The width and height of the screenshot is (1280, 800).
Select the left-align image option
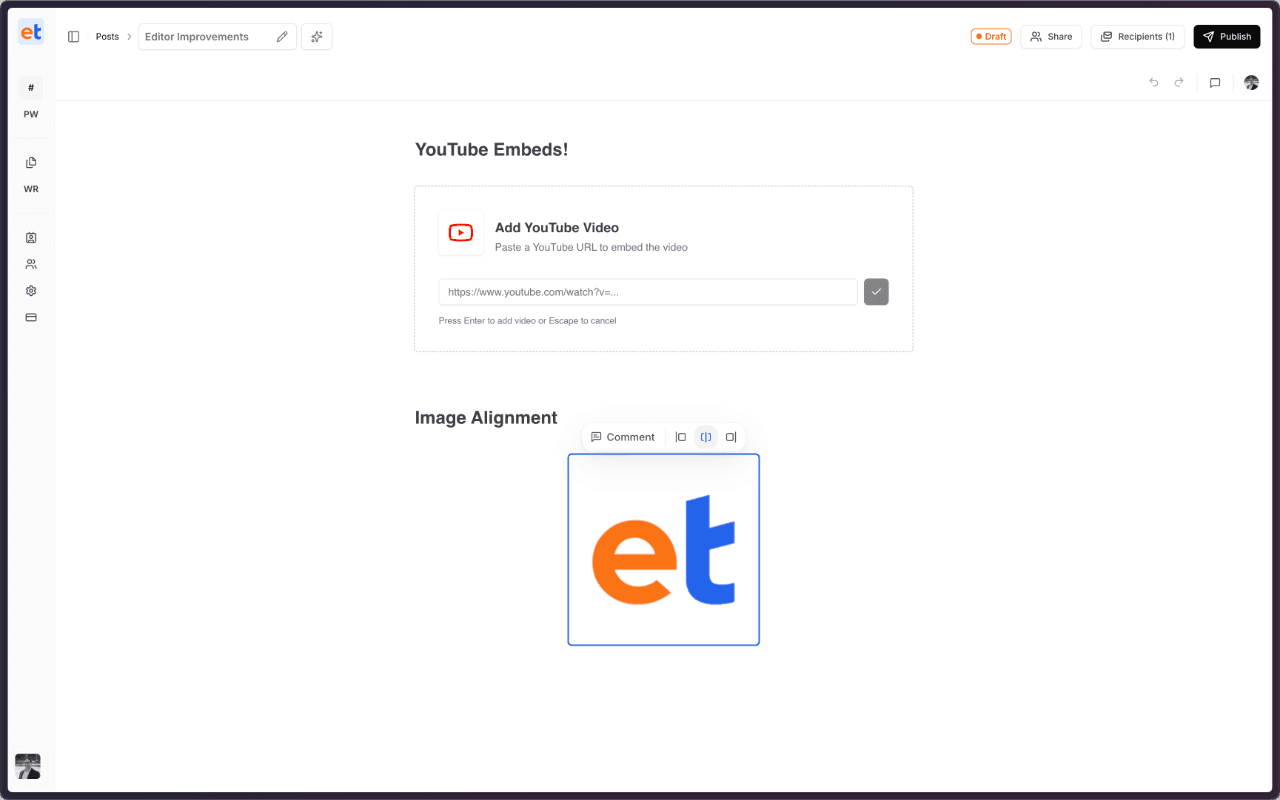[681, 437]
